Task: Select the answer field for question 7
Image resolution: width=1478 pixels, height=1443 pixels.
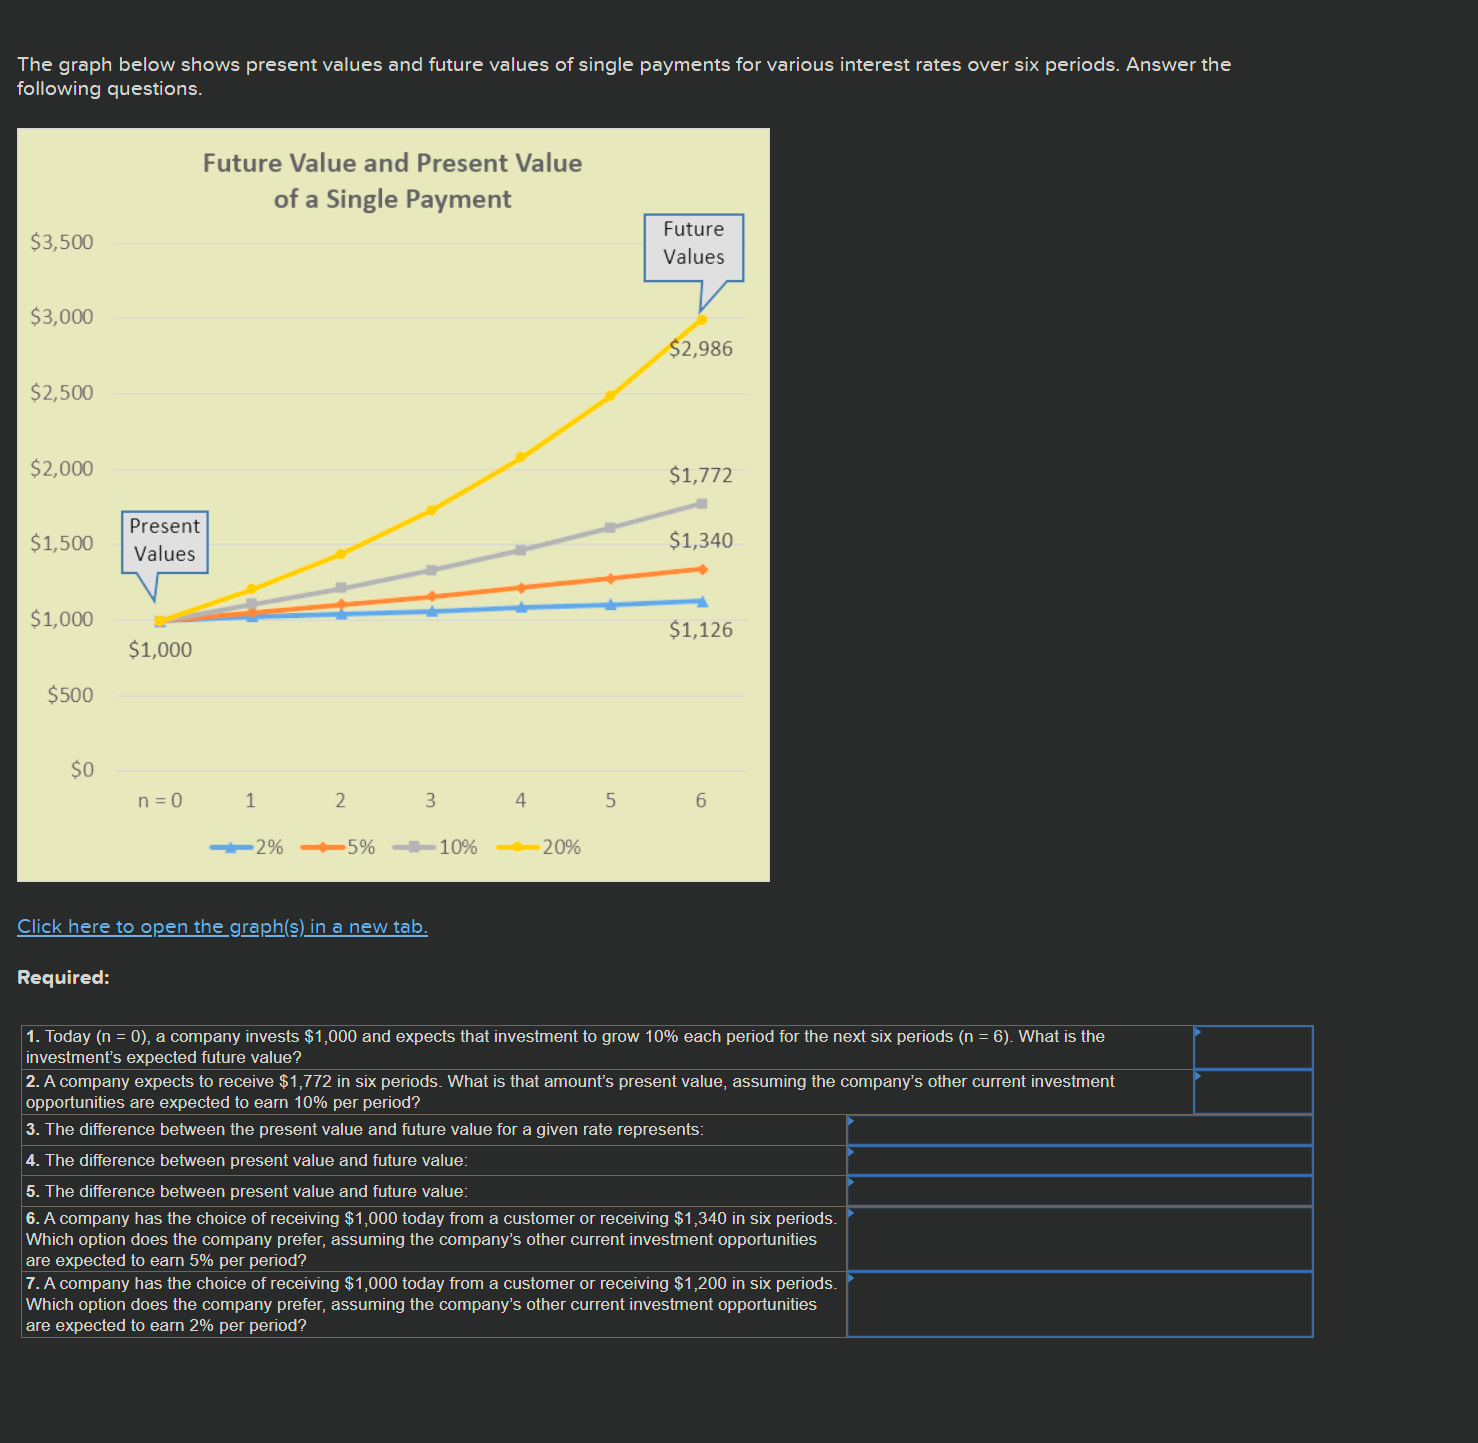Action: (1078, 1304)
